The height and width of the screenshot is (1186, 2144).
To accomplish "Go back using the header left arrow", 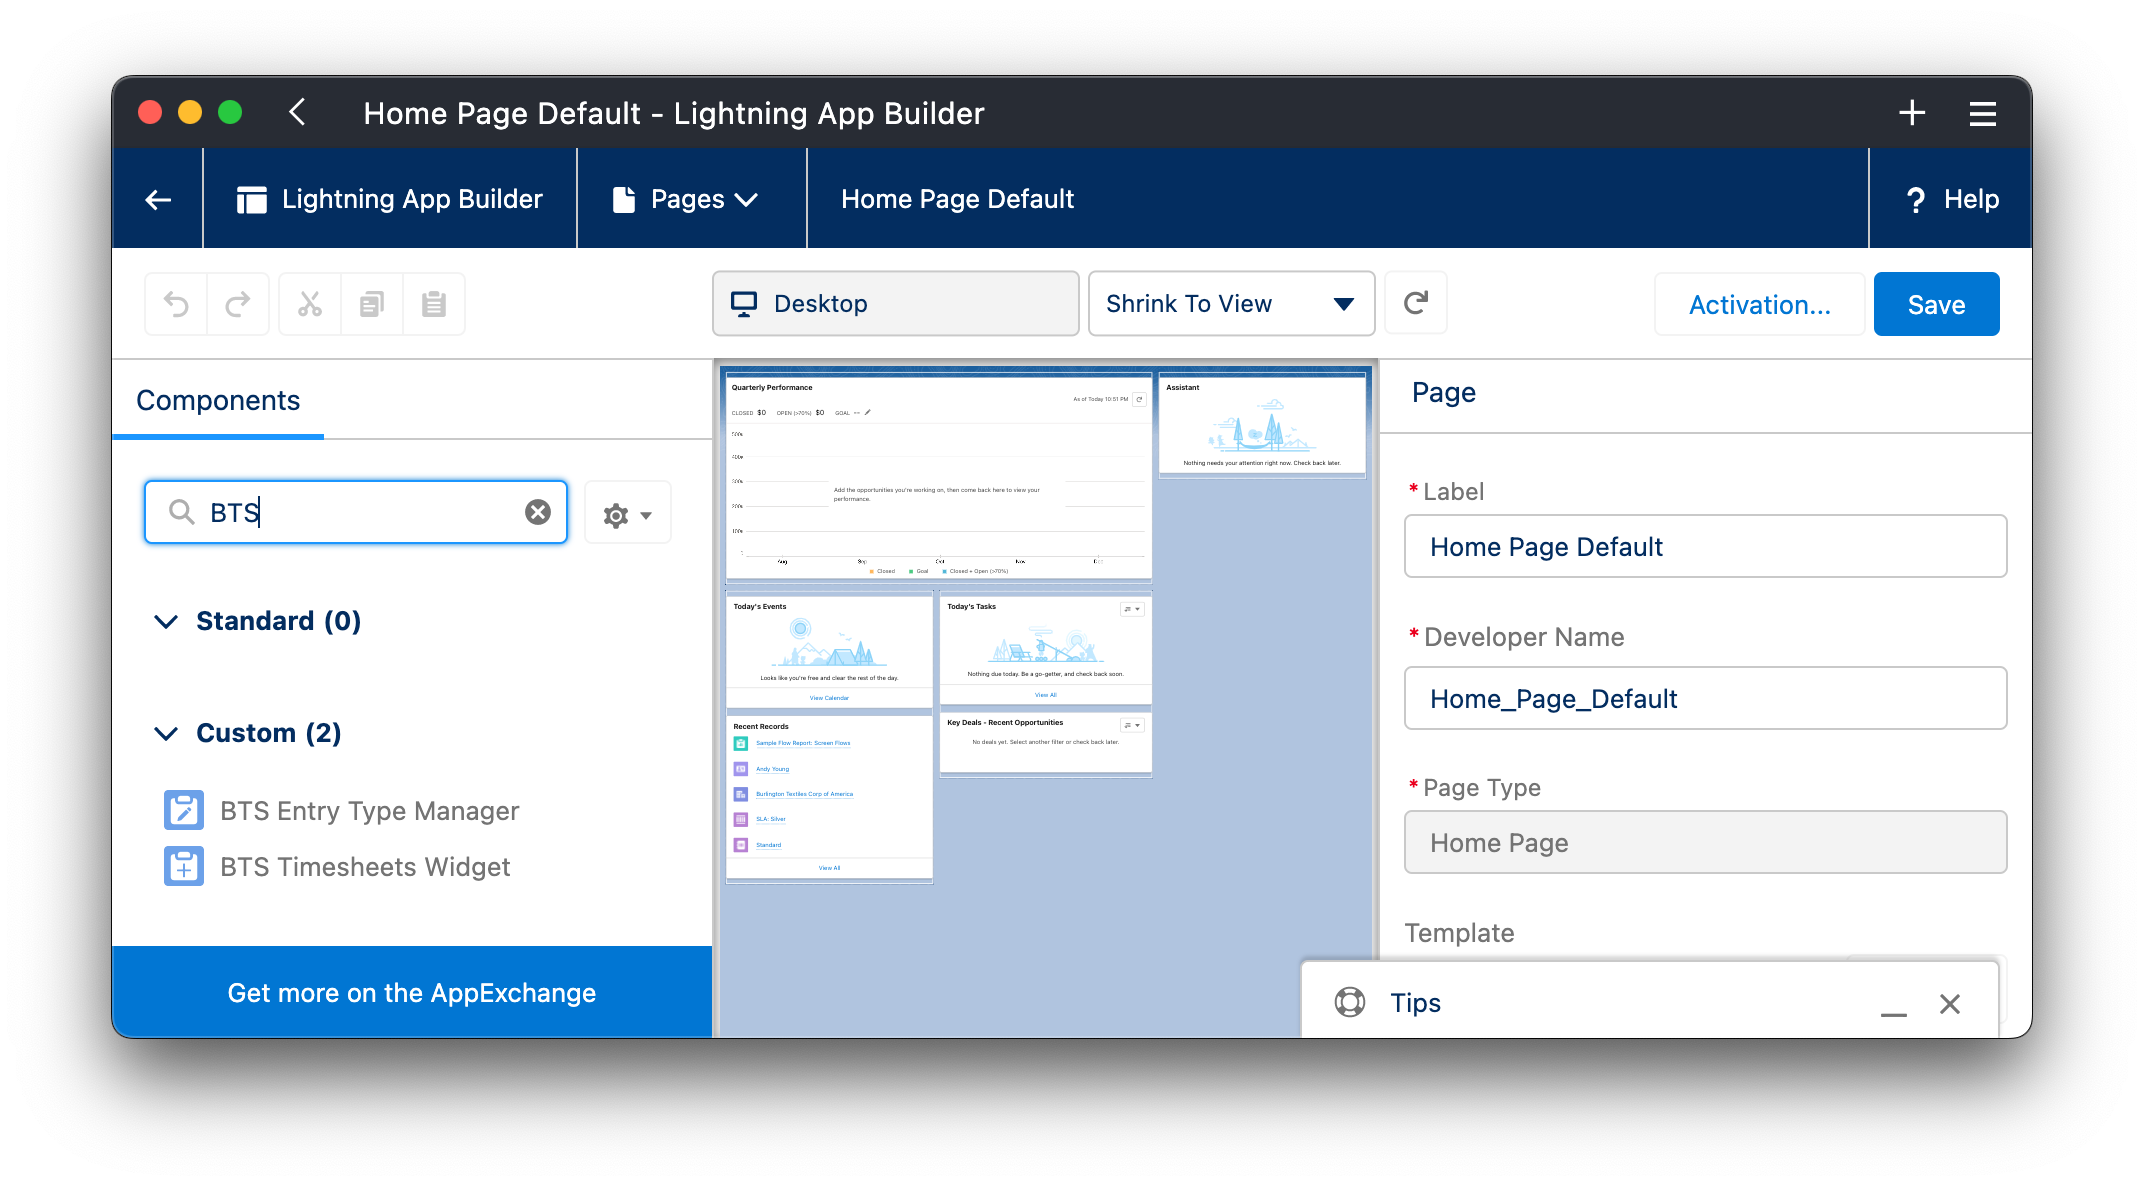I will [158, 199].
